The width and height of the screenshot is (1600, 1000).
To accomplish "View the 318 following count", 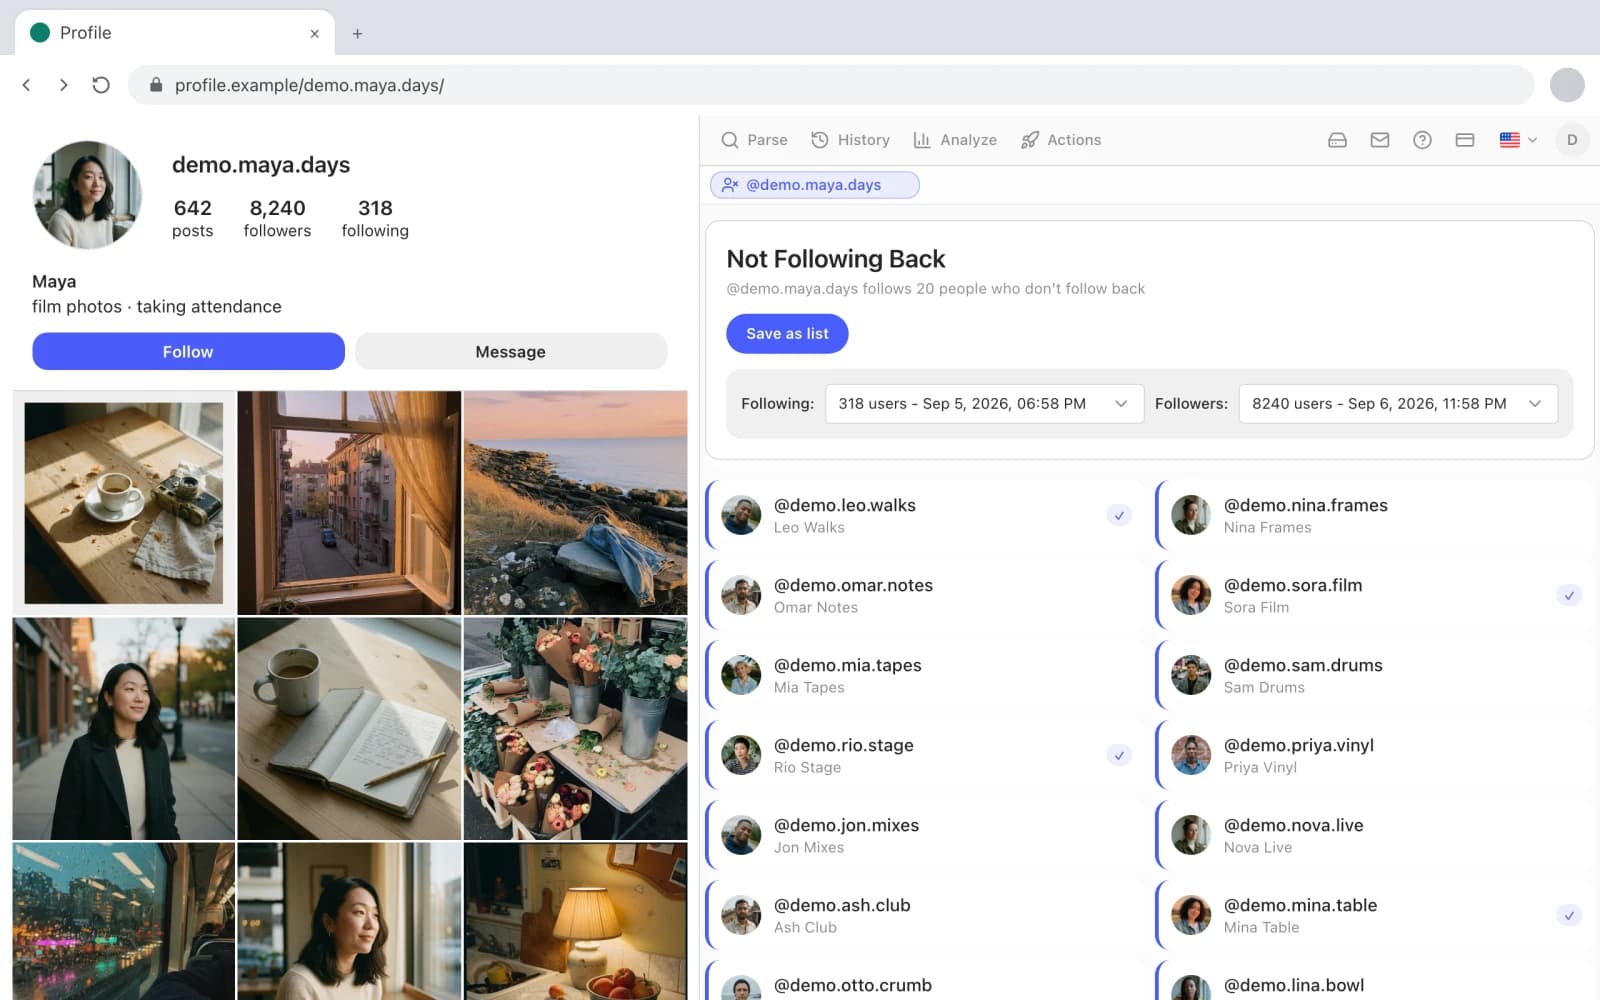I will pos(375,218).
